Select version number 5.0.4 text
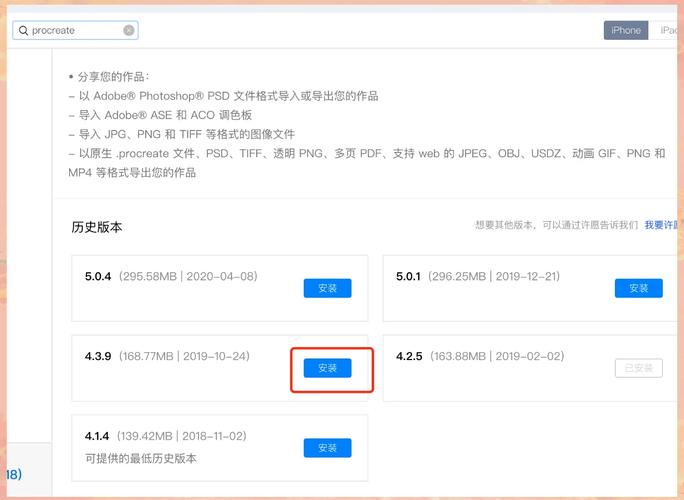 (x=98, y=276)
